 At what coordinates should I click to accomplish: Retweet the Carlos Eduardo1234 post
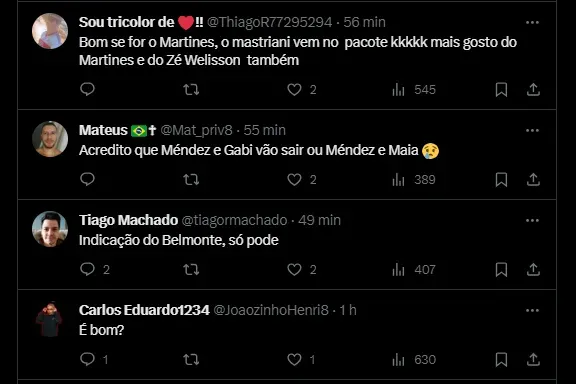[191, 359]
